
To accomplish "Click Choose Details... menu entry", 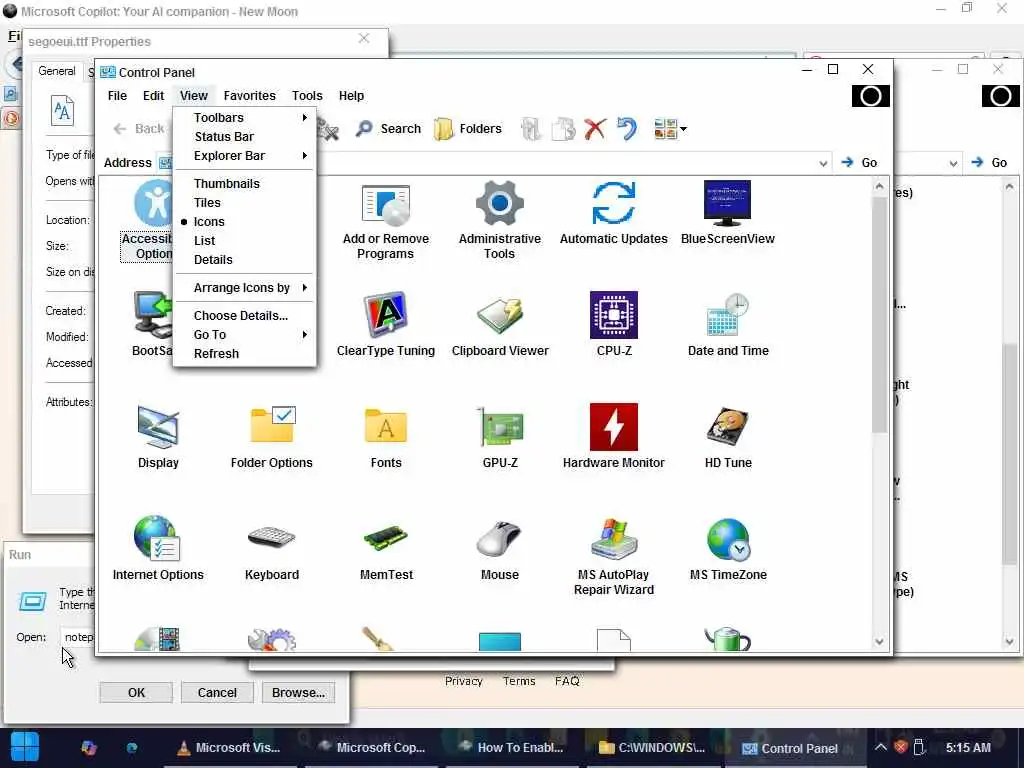I will click(x=244, y=315).
